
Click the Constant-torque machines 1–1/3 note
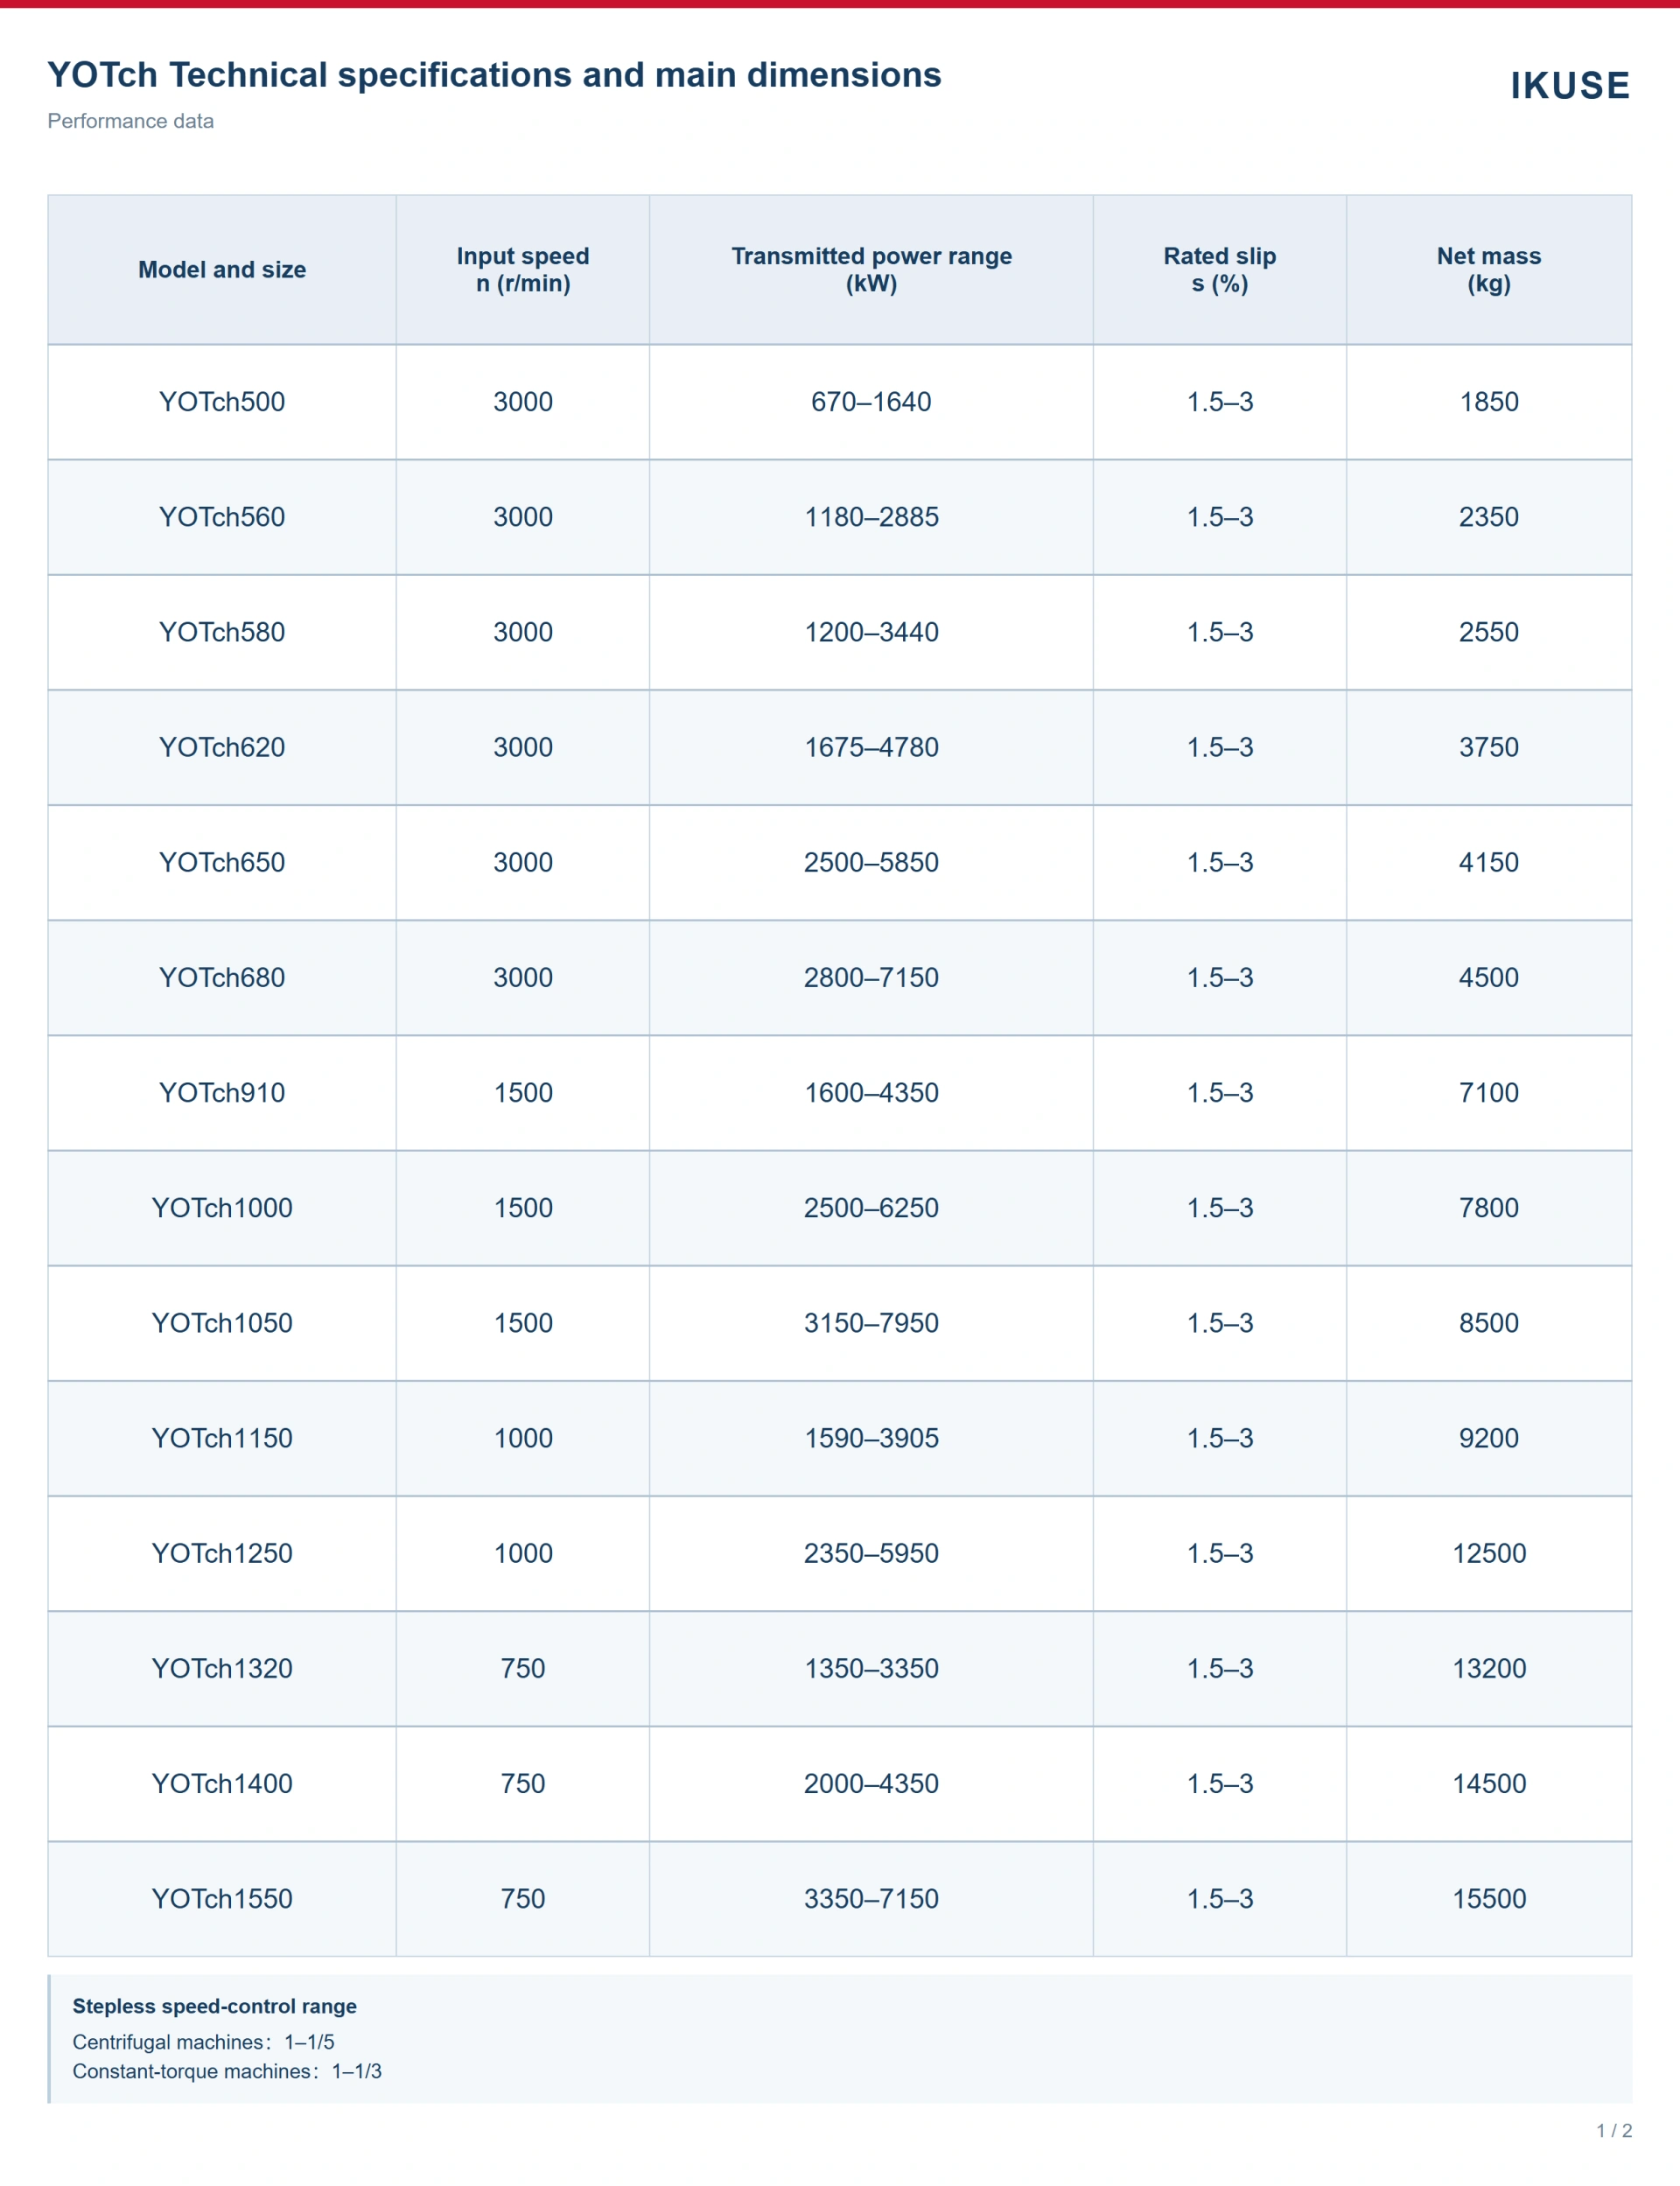[227, 2071]
